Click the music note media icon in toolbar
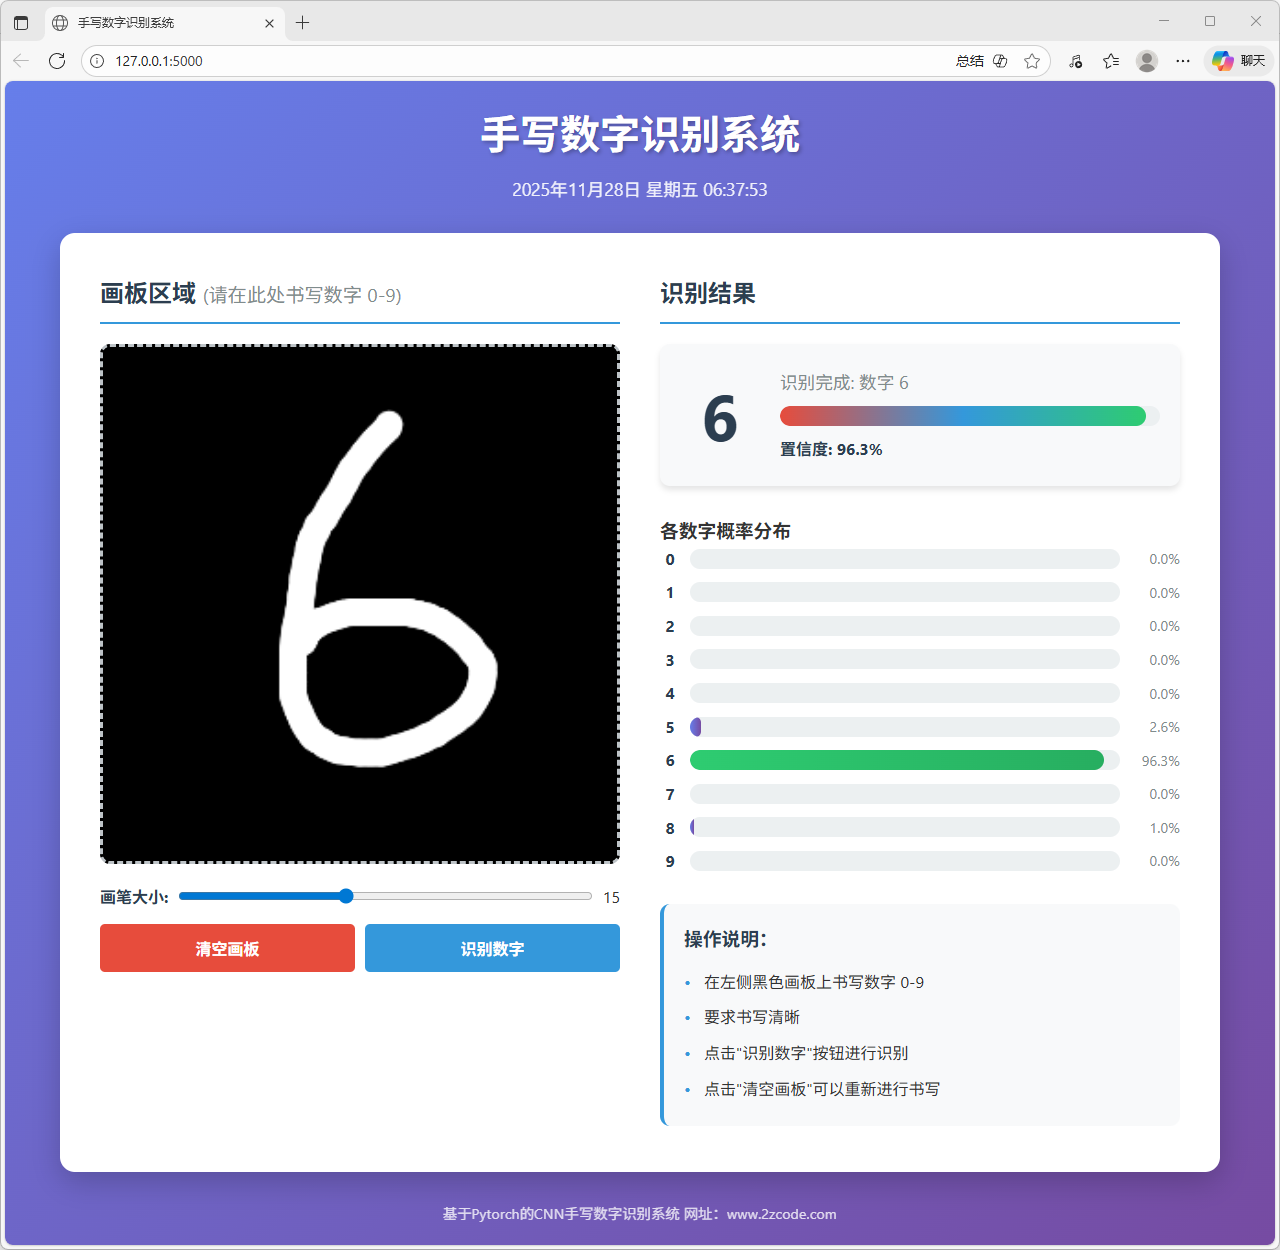1280x1250 pixels. click(1076, 61)
